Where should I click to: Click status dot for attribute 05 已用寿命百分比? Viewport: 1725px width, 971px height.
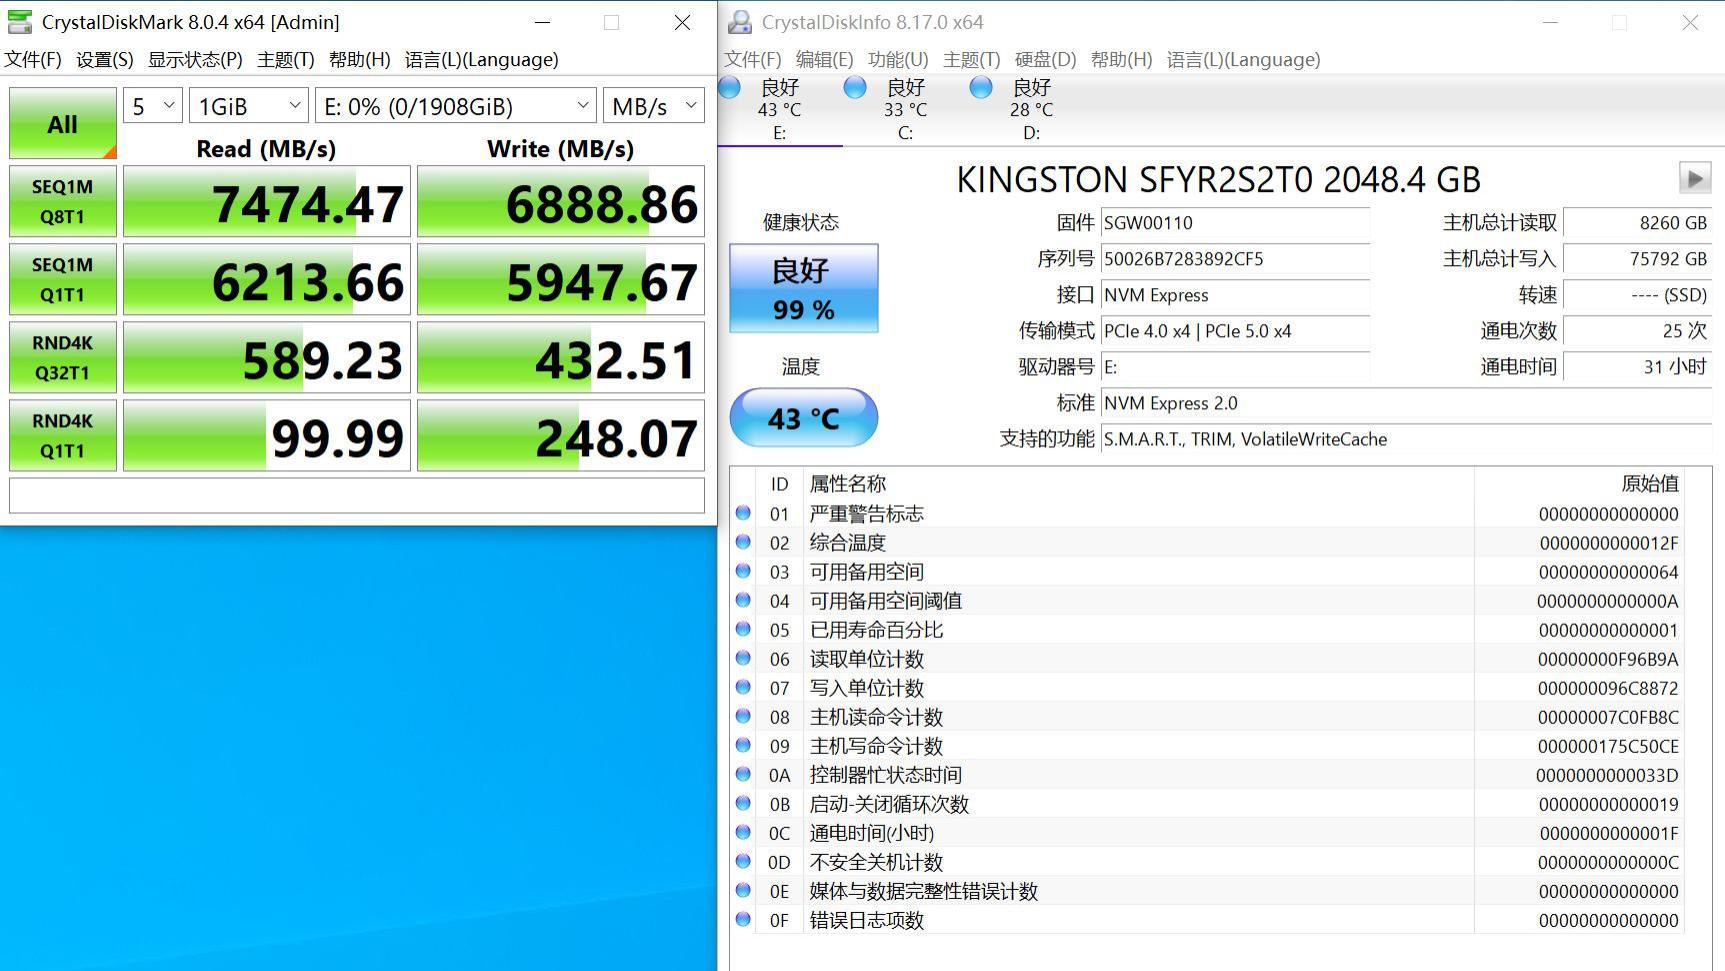[x=743, y=629]
